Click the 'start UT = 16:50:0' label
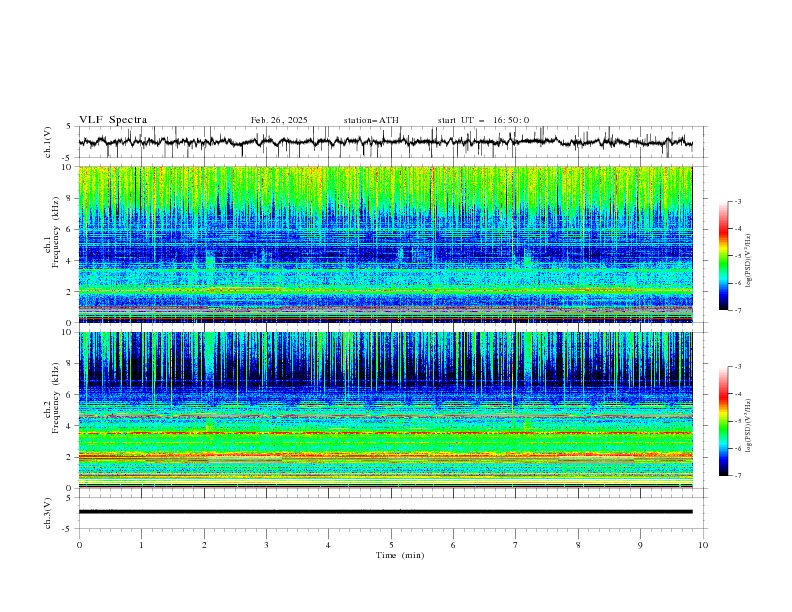792x612 pixels. click(483, 120)
